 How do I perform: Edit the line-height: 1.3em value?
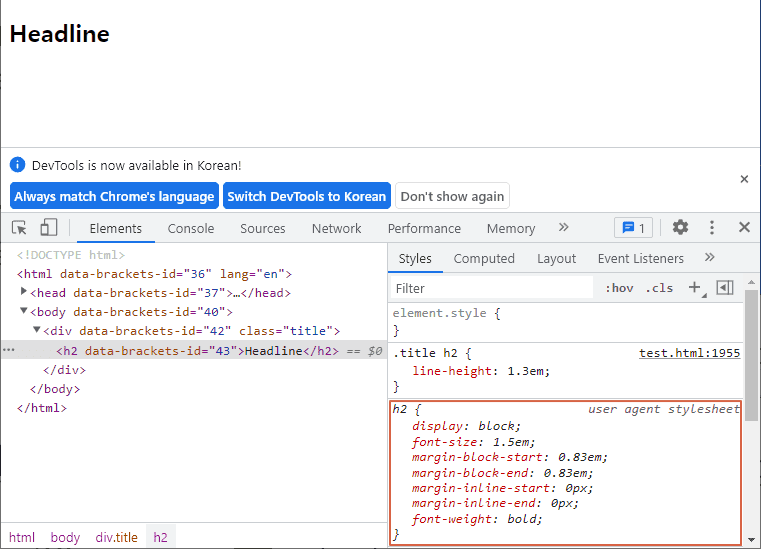pyautogui.click(x=528, y=371)
